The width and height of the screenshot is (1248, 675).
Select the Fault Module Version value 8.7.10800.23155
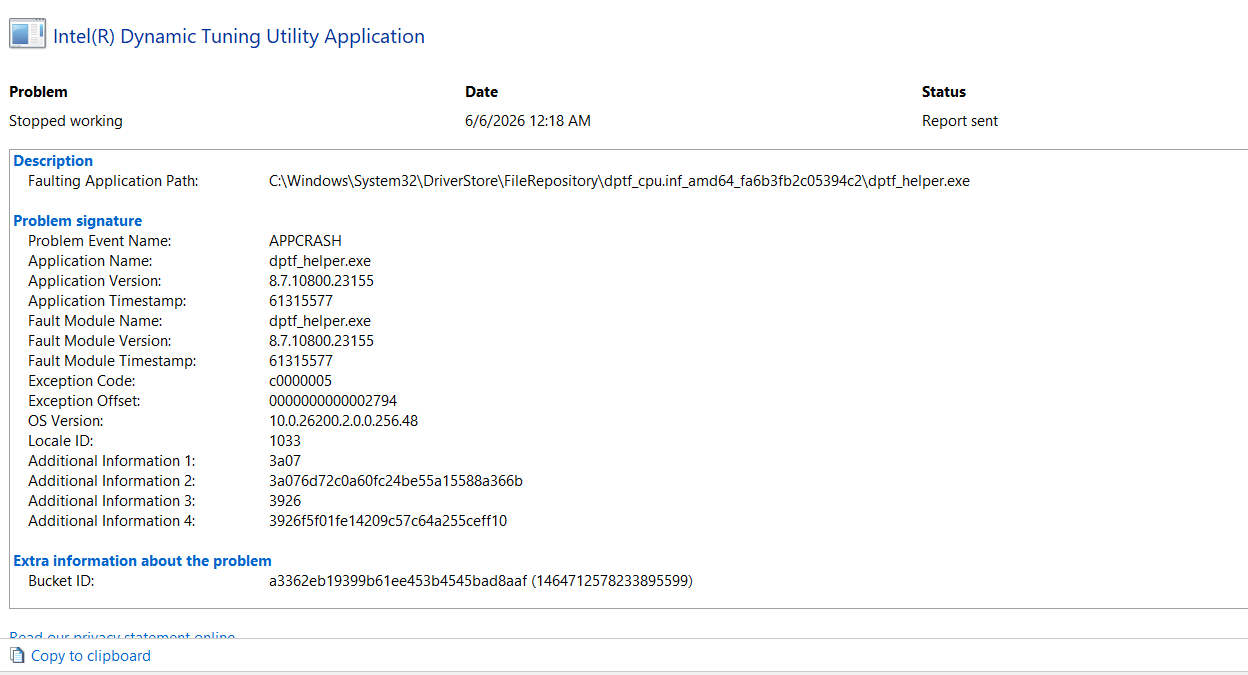click(x=321, y=341)
